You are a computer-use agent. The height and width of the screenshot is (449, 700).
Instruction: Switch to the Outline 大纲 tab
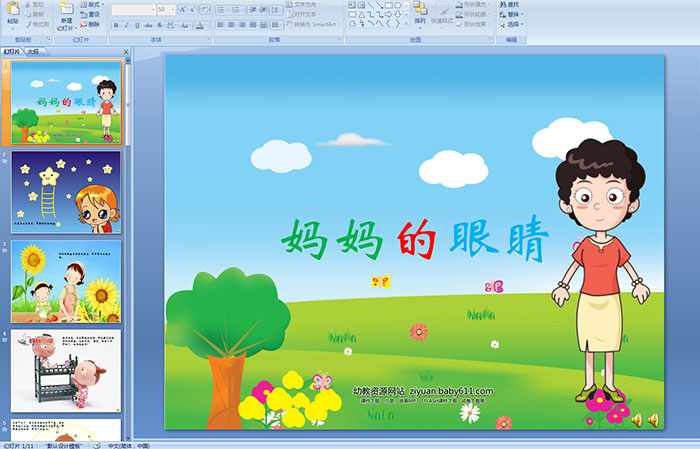pyautogui.click(x=33, y=52)
